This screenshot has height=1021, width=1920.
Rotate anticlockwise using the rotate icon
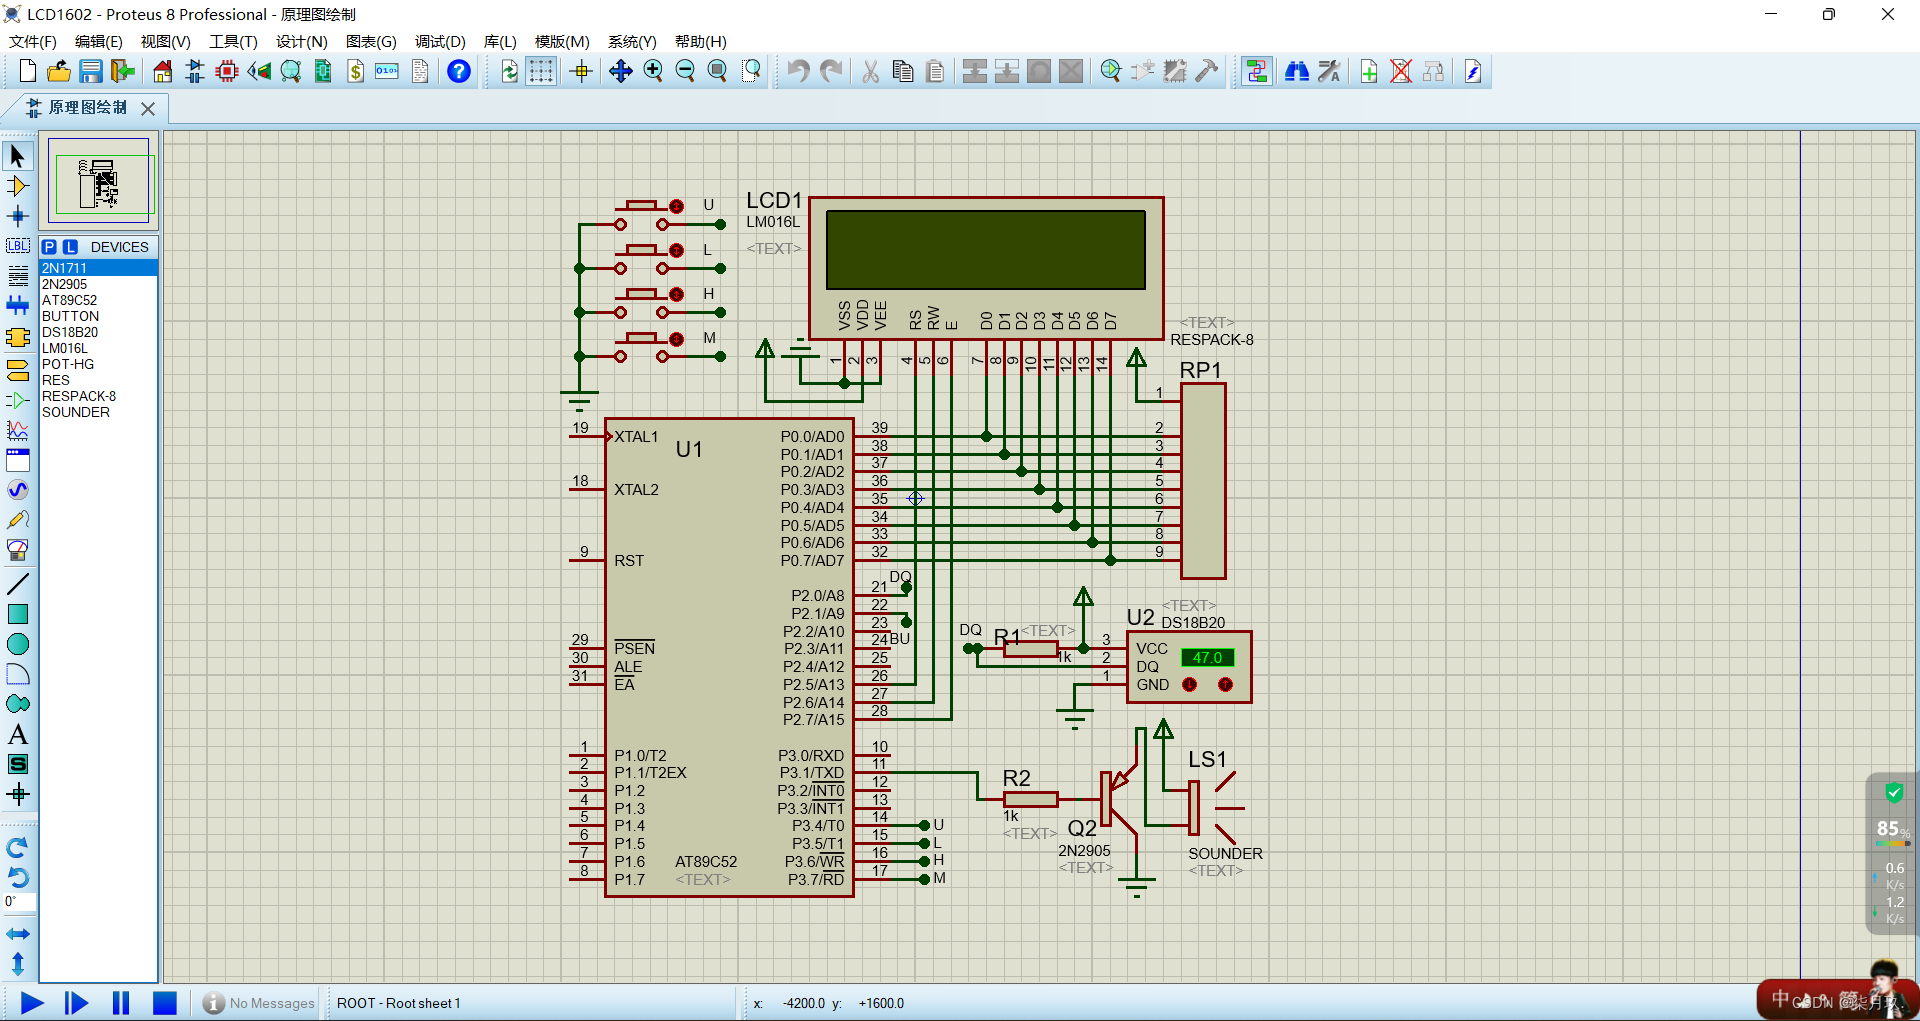pyautogui.click(x=18, y=877)
